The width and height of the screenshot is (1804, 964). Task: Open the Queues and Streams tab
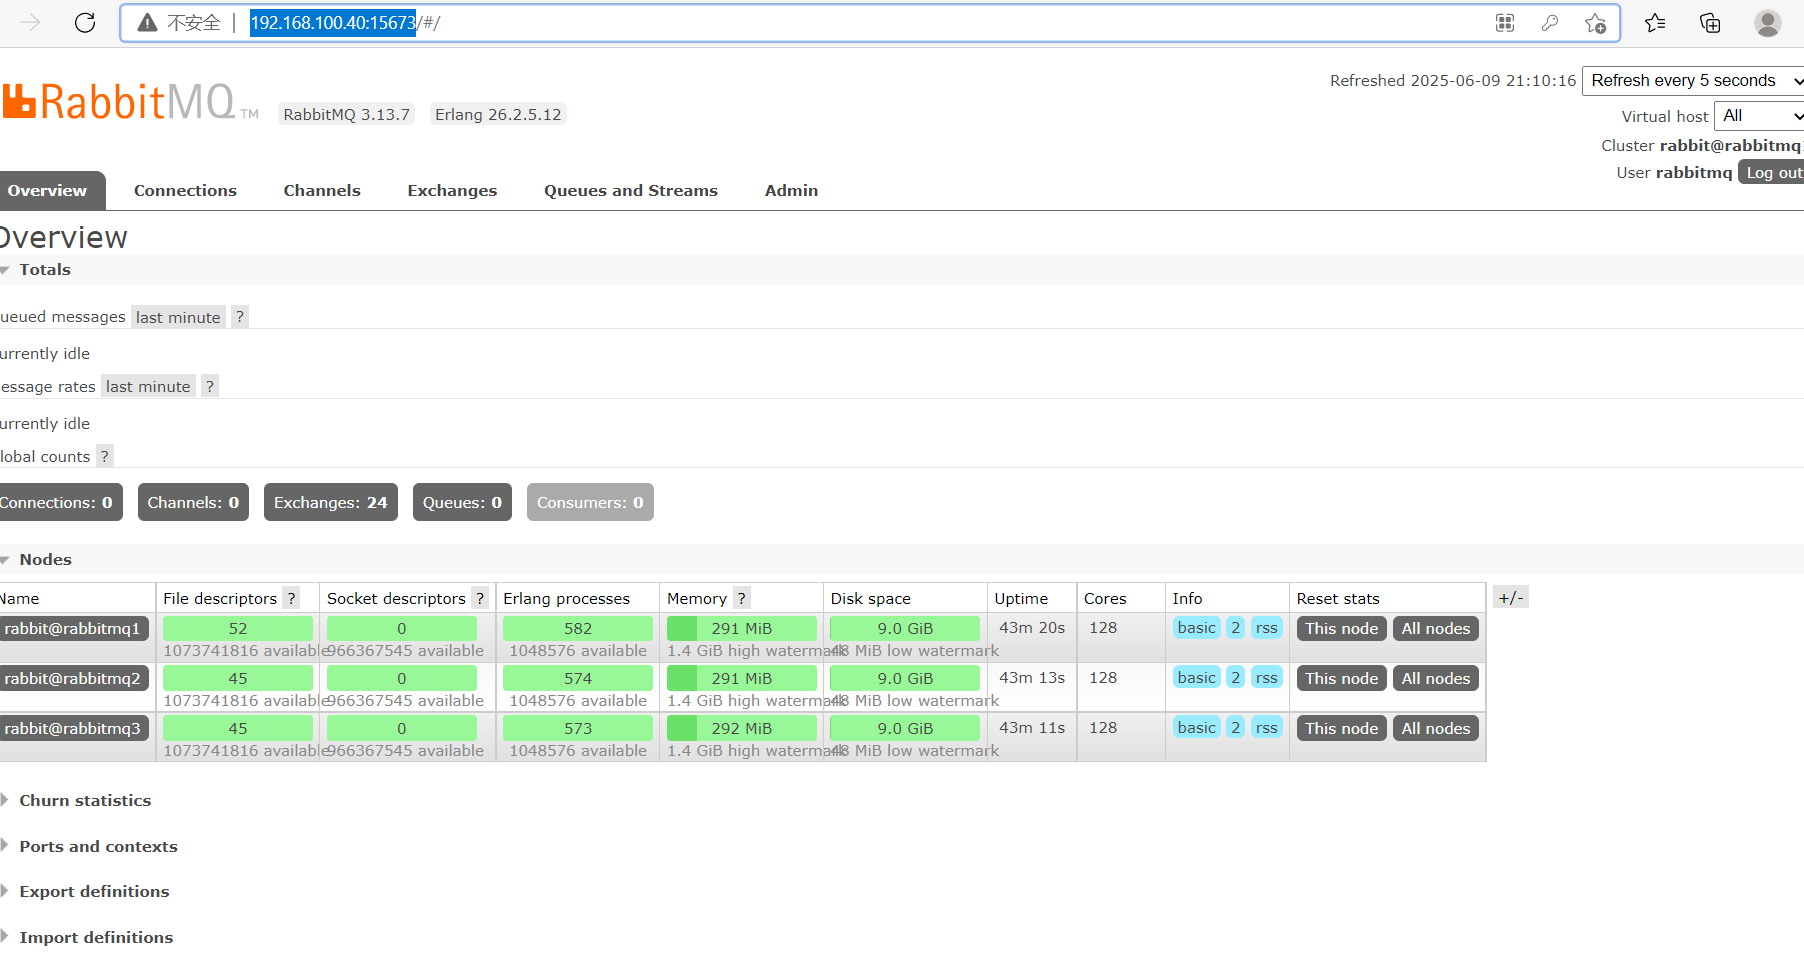pos(631,191)
